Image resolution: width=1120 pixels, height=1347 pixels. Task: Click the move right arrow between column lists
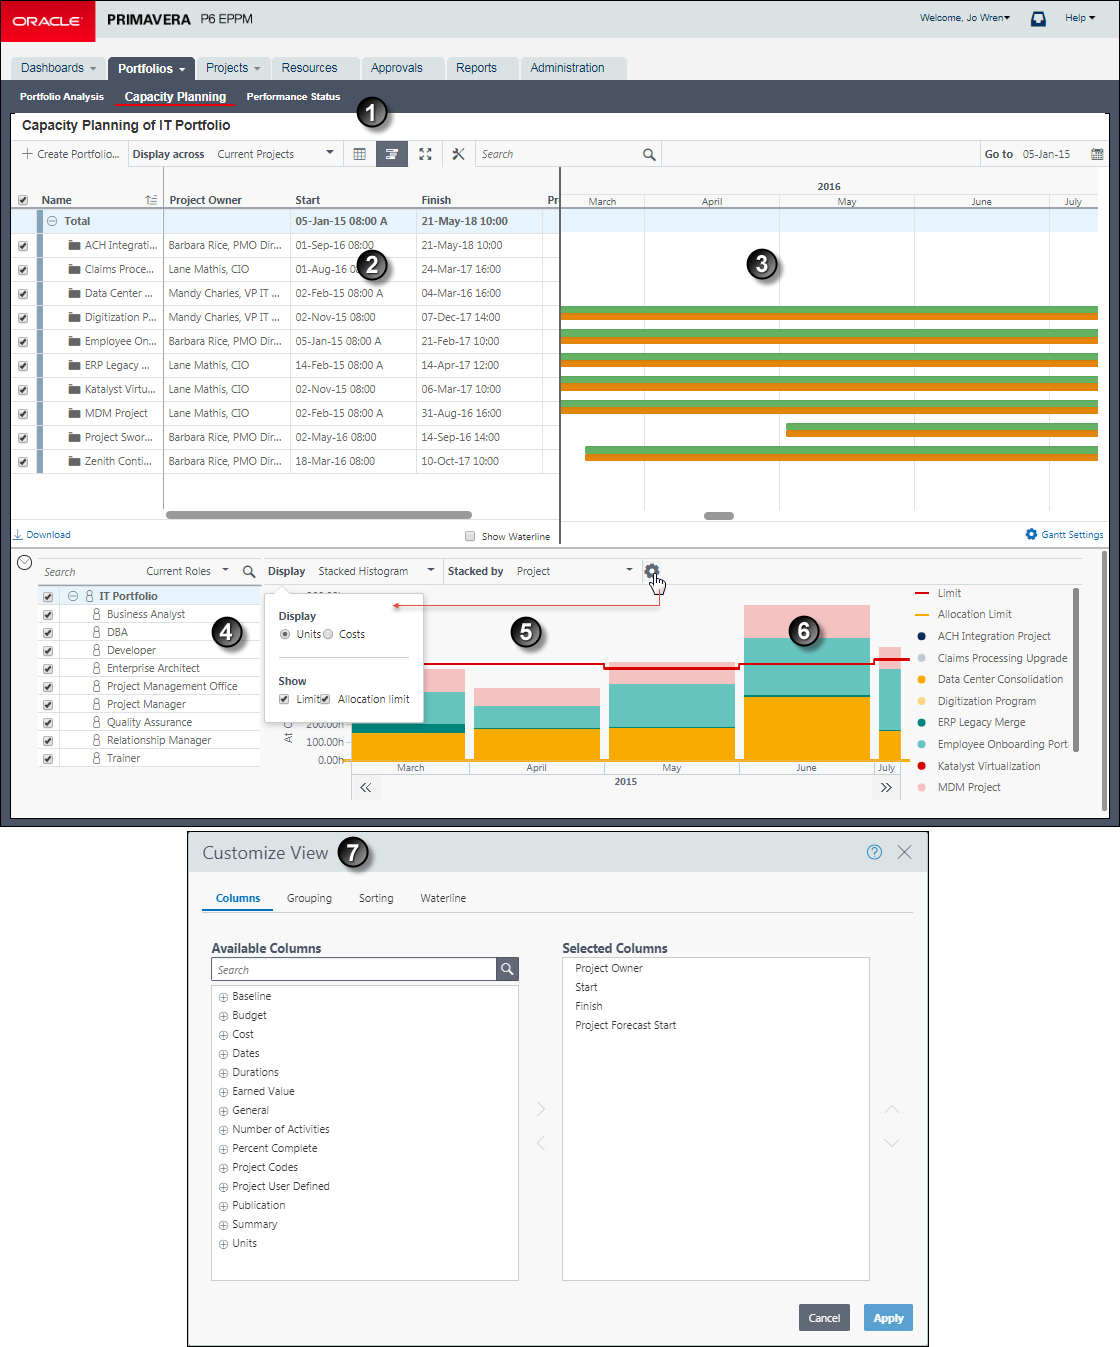(x=541, y=1109)
